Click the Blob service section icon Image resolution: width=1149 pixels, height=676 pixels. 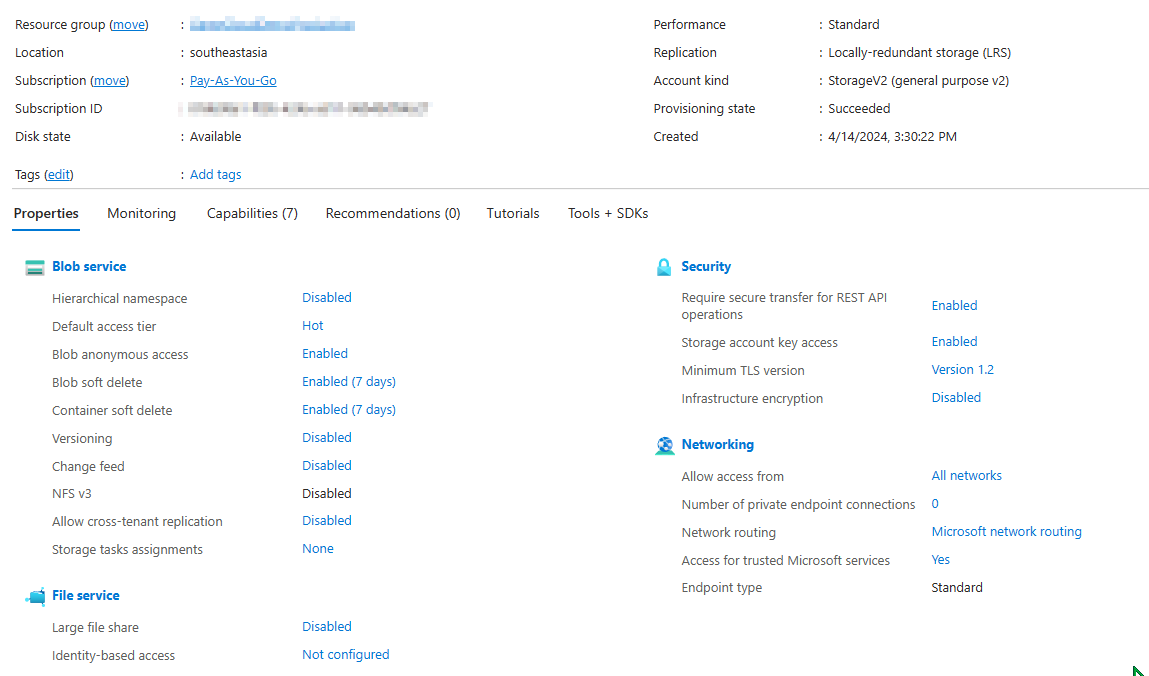(35, 266)
